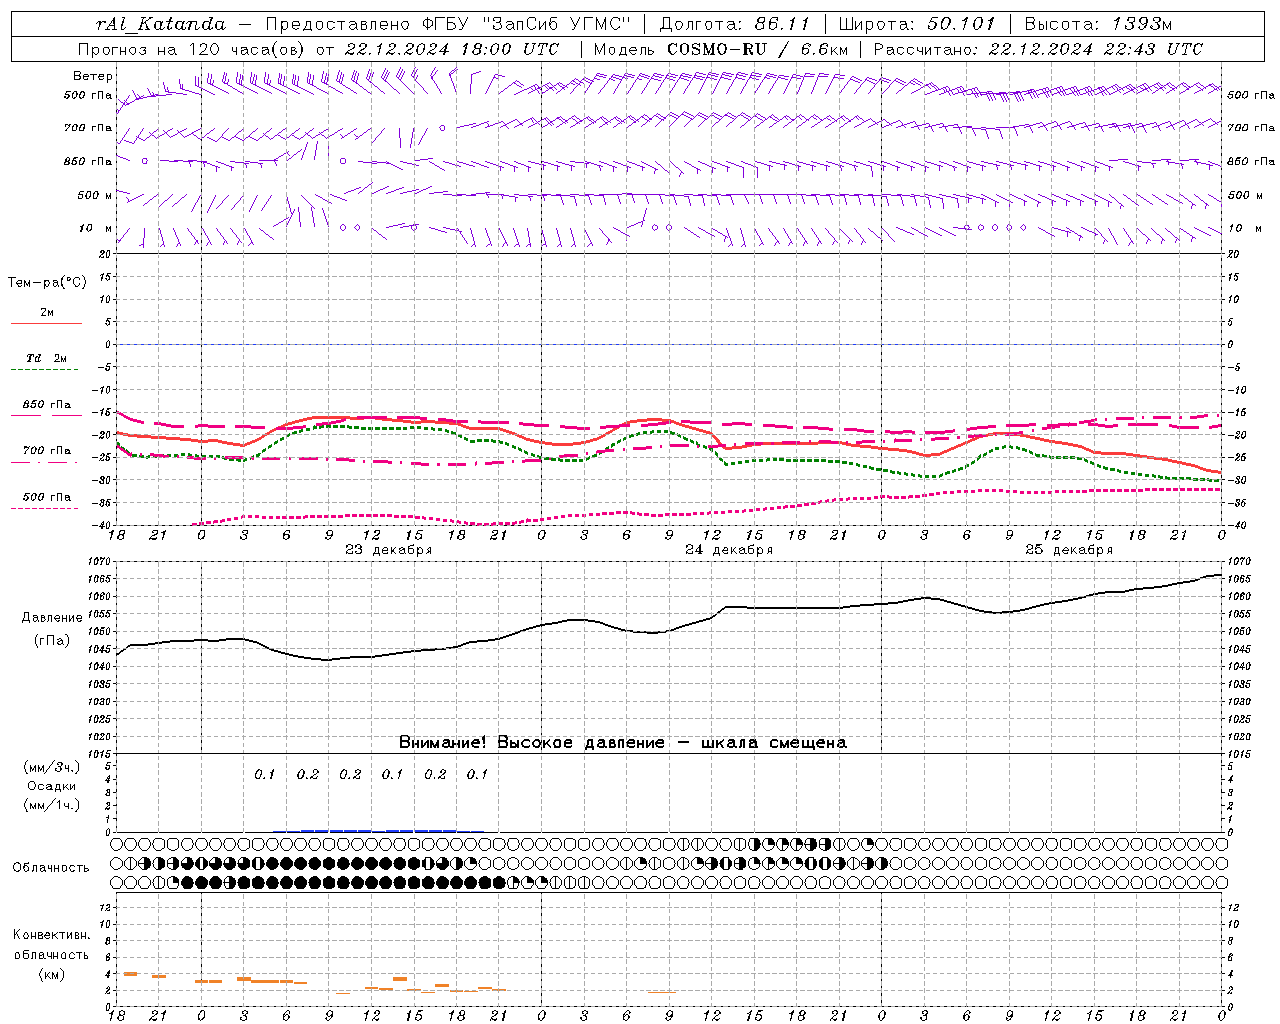Click the 25 декабря date label
Viewport: 1280px width, 1024px height.
tap(1069, 549)
